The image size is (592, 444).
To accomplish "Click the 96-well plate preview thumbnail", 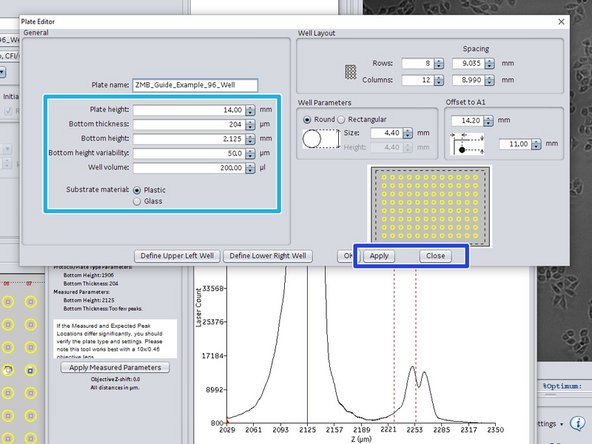I will [x=430, y=206].
